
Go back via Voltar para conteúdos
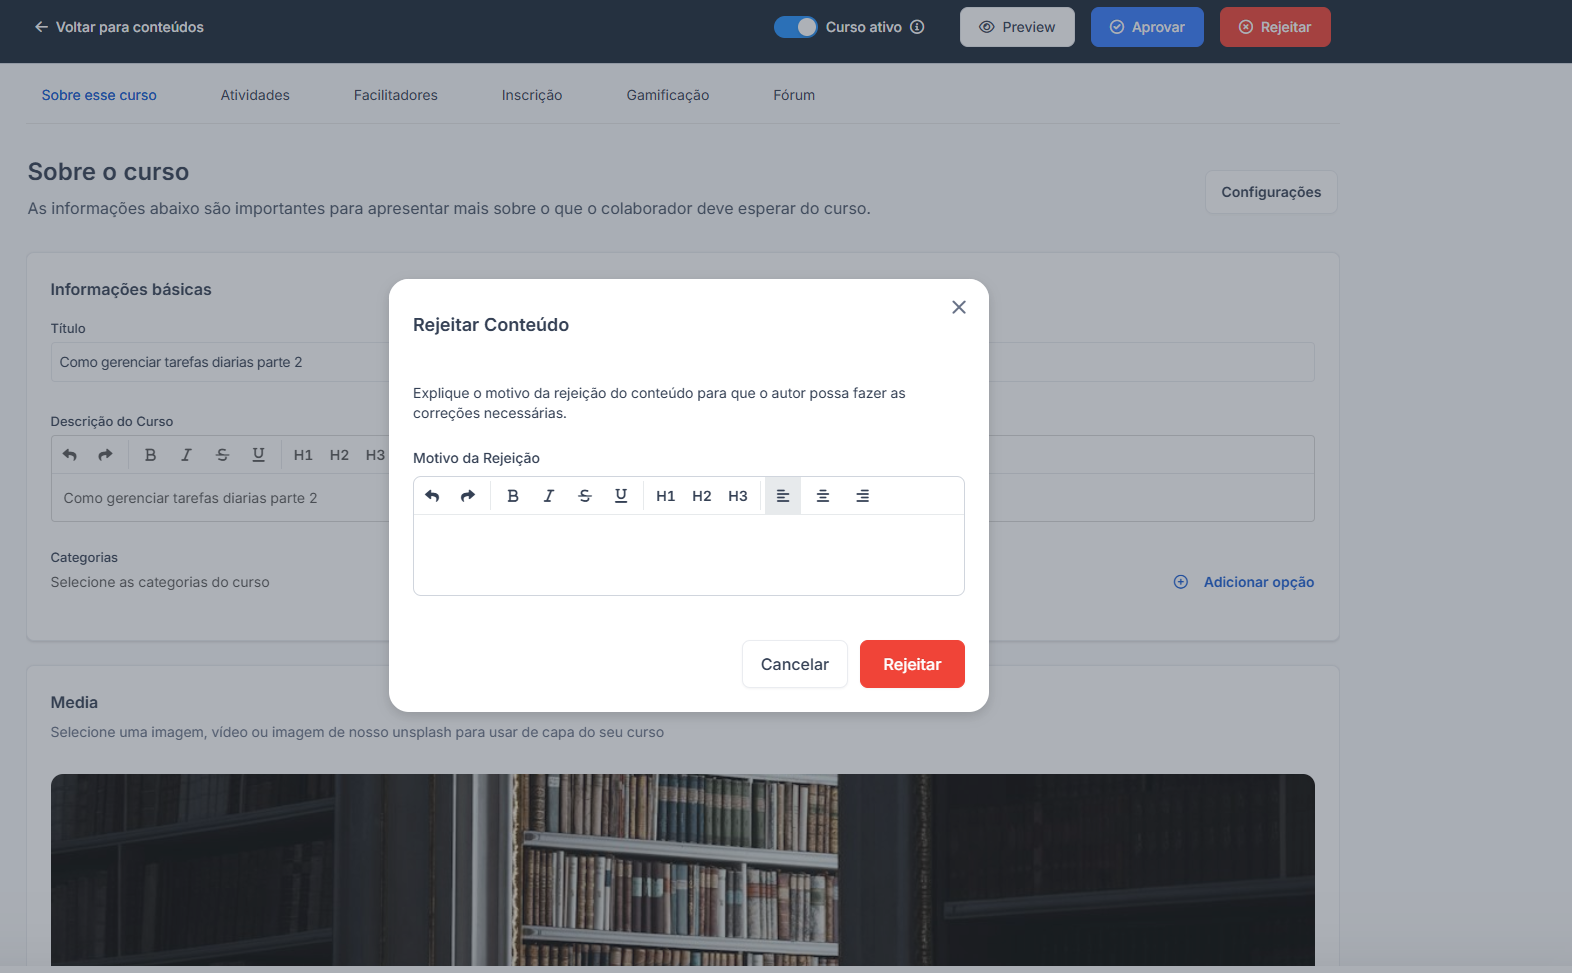(119, 27)
